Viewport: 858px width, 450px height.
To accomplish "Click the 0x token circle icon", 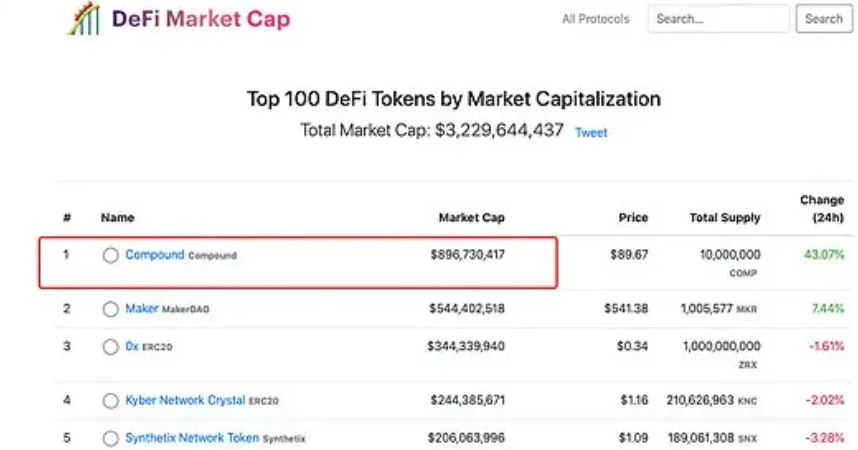I will tap(111, 347).
